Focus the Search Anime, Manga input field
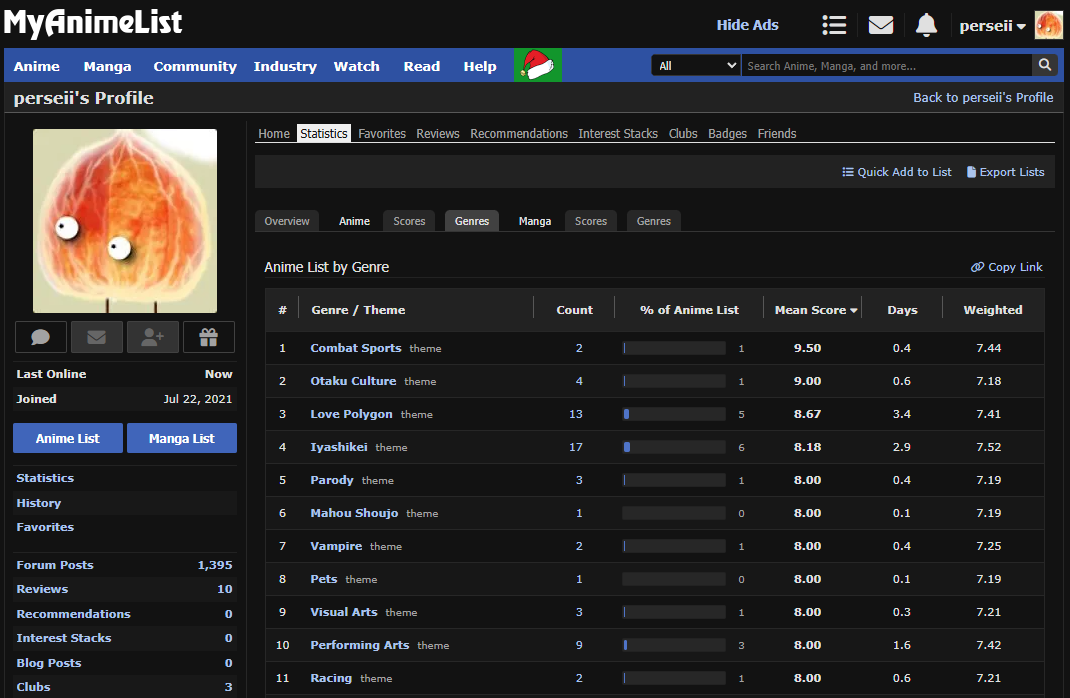 pyautogui.click(x=886, y=66)
